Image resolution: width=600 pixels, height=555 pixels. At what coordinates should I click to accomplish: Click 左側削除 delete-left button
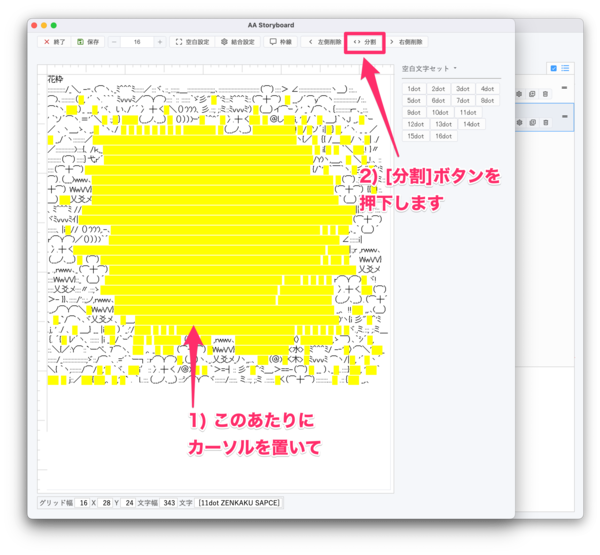(325, 42)
